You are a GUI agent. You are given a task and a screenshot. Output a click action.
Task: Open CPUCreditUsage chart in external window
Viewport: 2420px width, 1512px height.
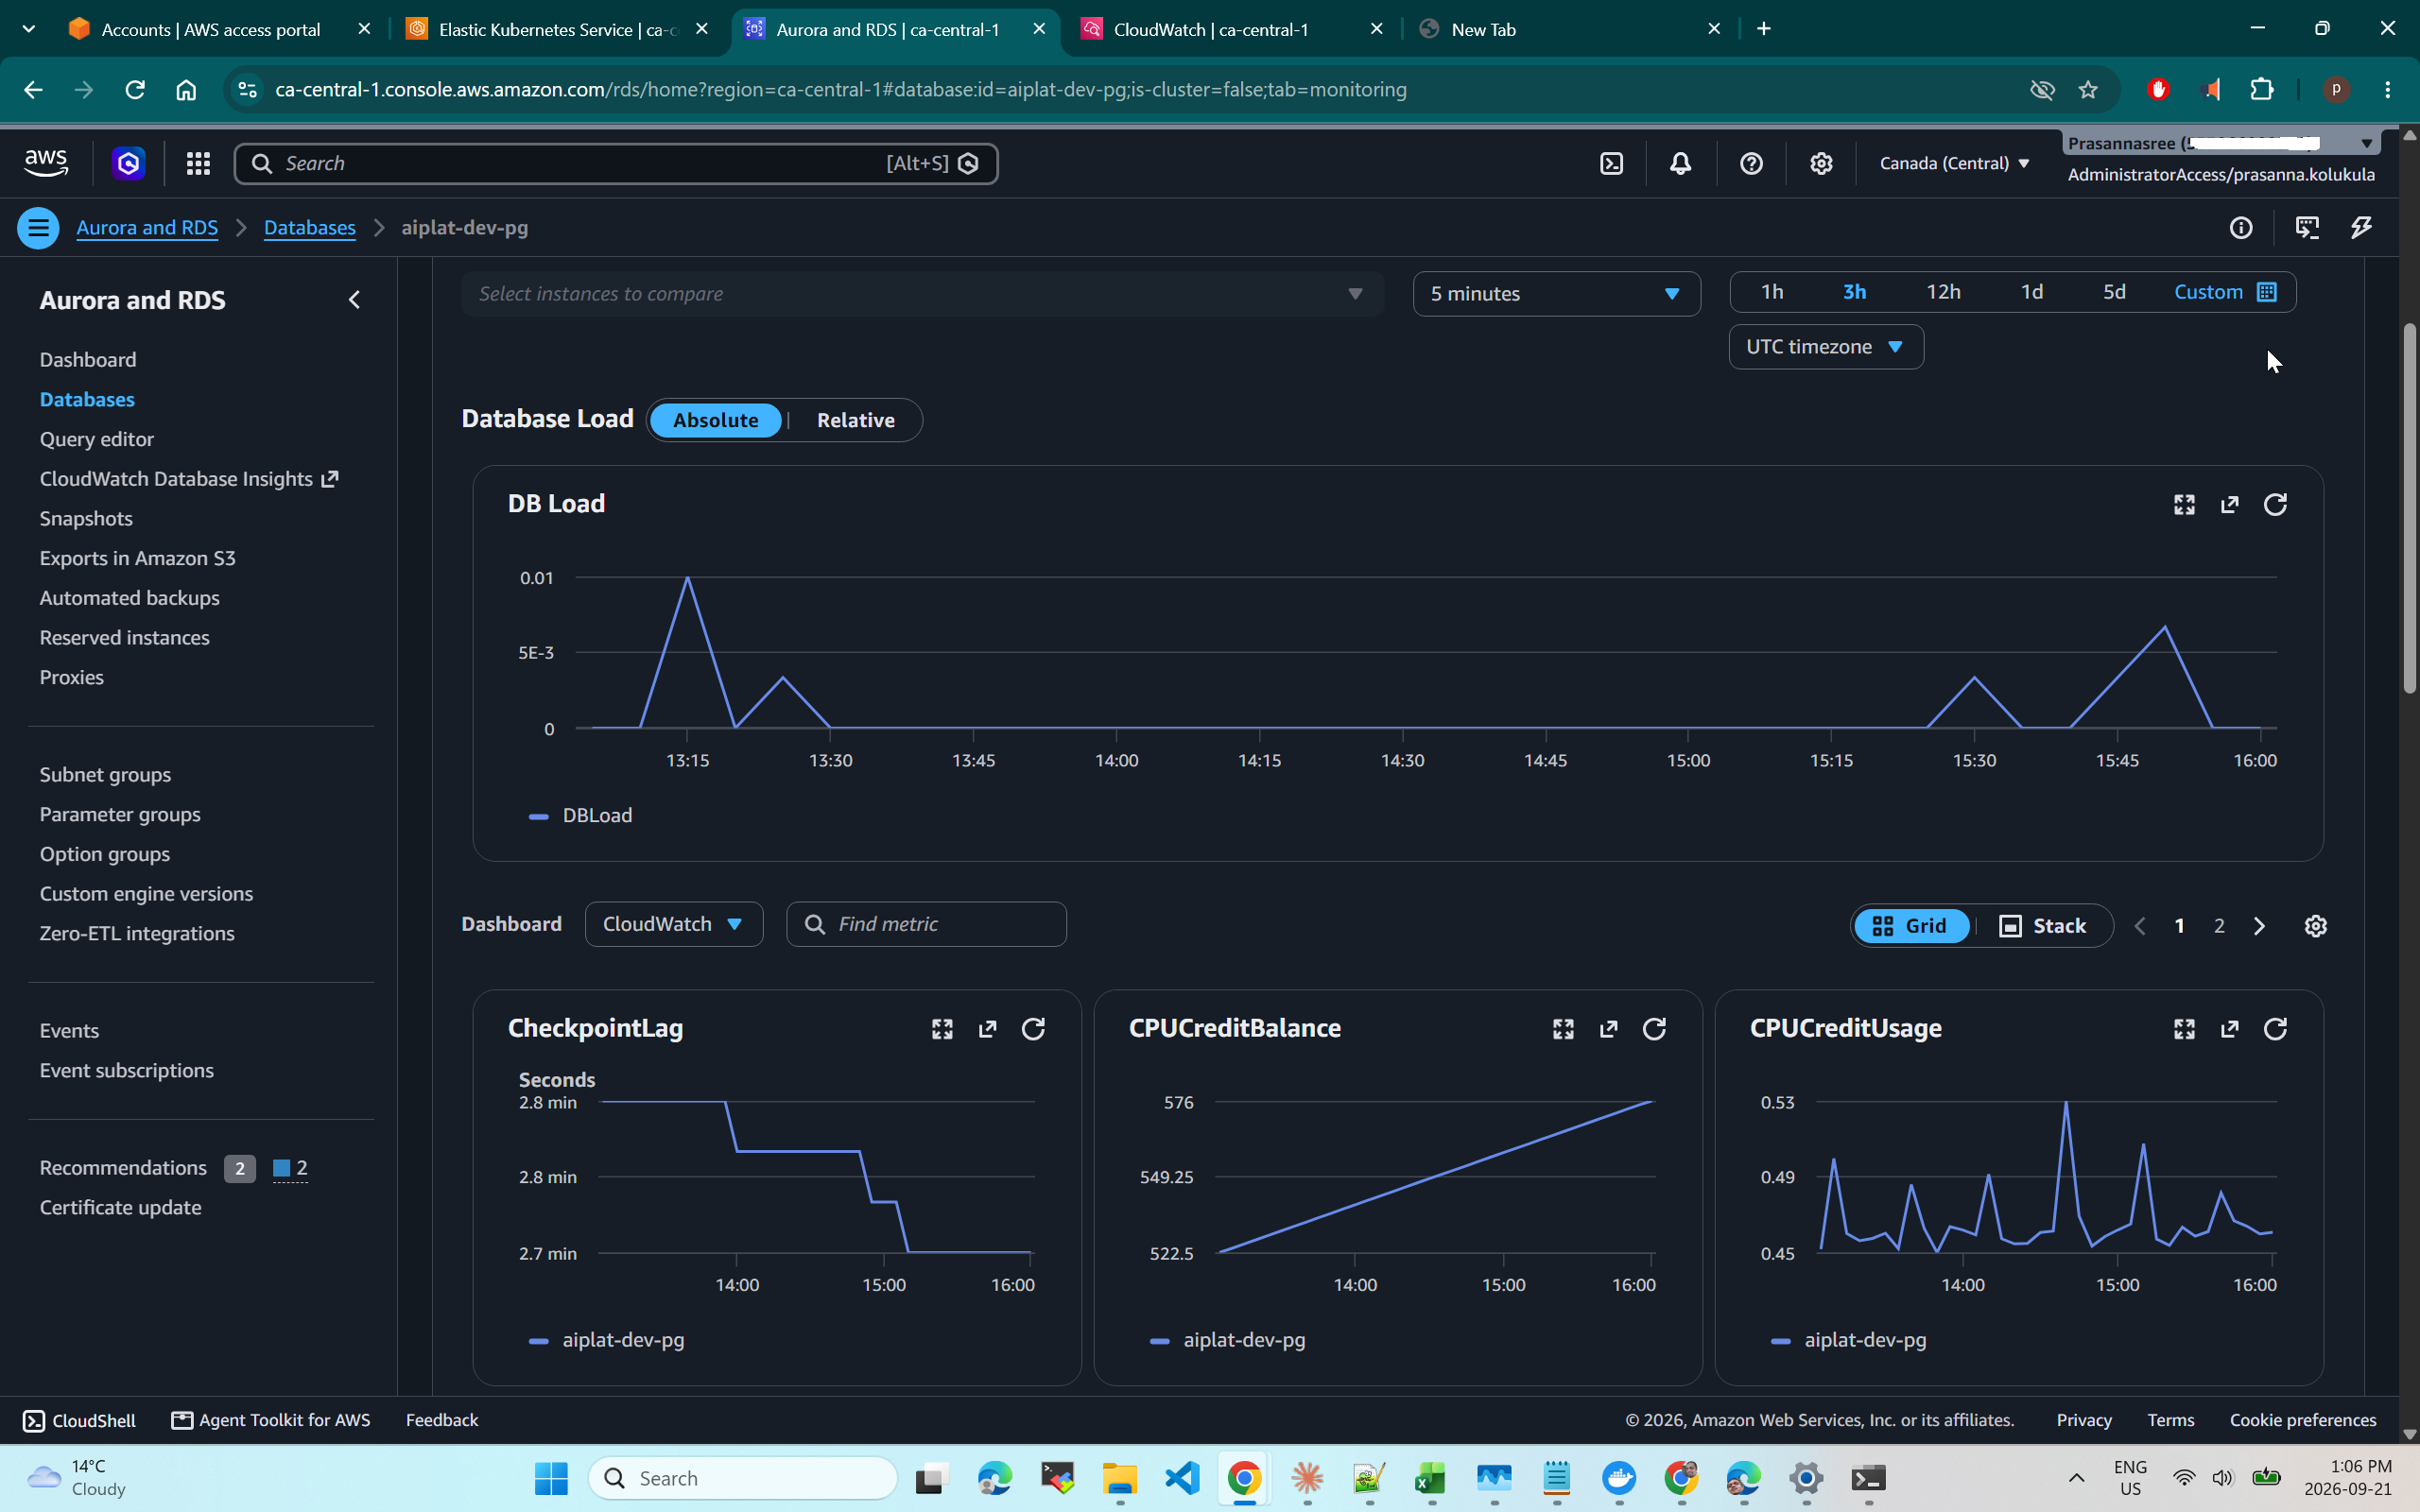[2229, 1029]
